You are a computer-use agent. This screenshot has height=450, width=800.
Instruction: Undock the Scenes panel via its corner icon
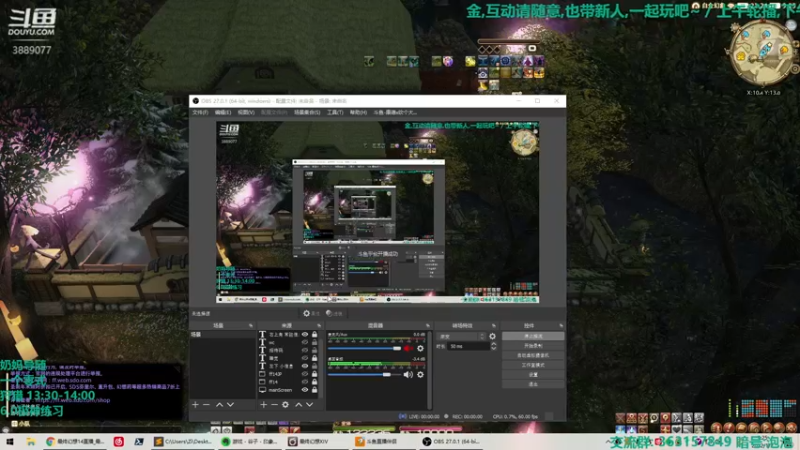coord(251,326)
